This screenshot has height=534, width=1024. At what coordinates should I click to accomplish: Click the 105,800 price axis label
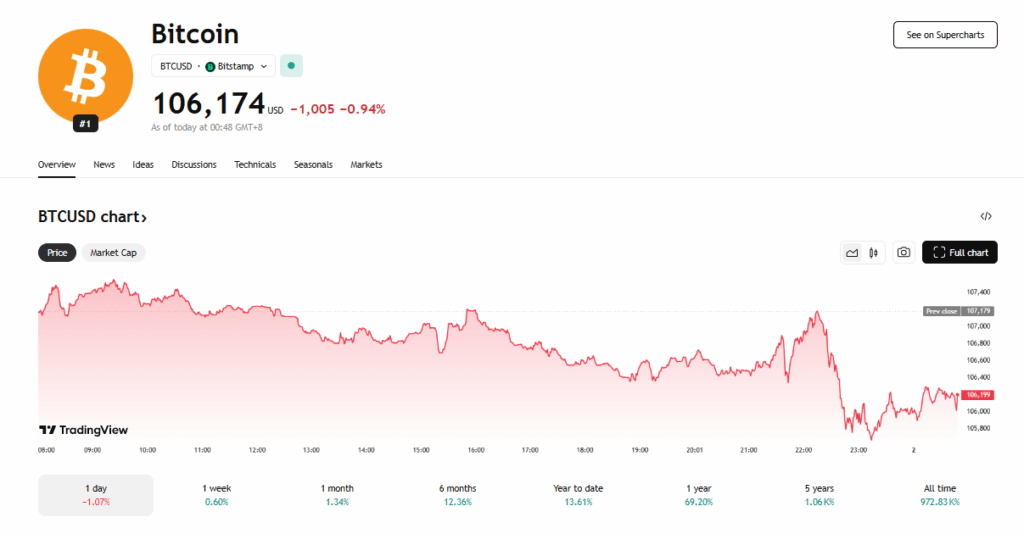click(x=978, y=428)
